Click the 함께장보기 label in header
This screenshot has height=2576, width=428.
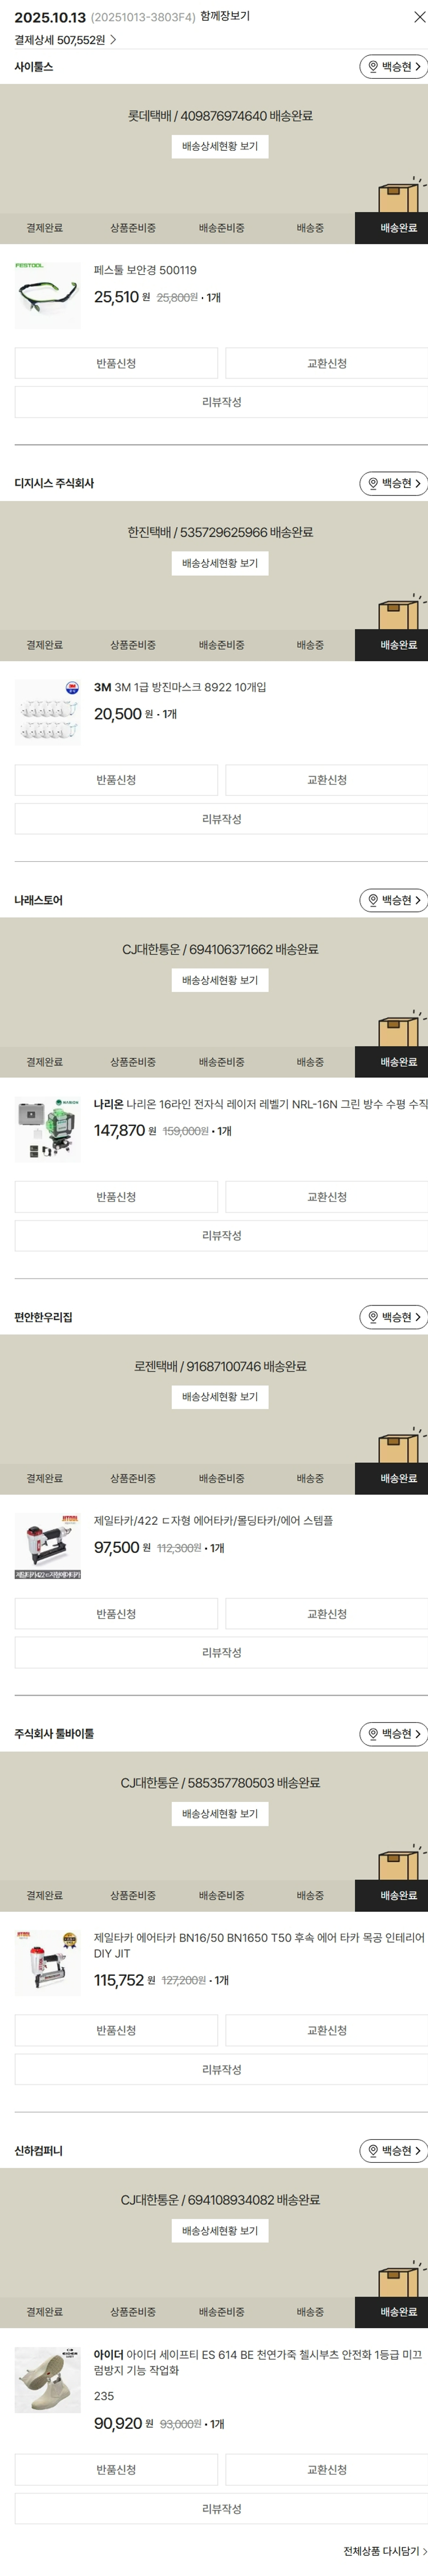pyautogui.click(x=225, y=16)
